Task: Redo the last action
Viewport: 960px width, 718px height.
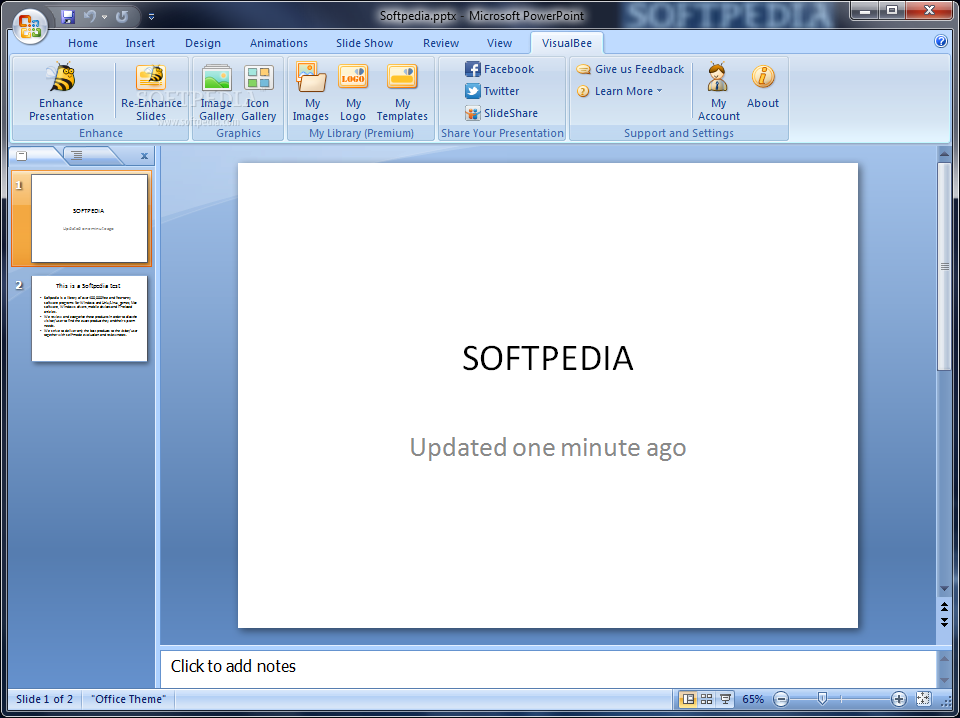Action: (122, 17)
